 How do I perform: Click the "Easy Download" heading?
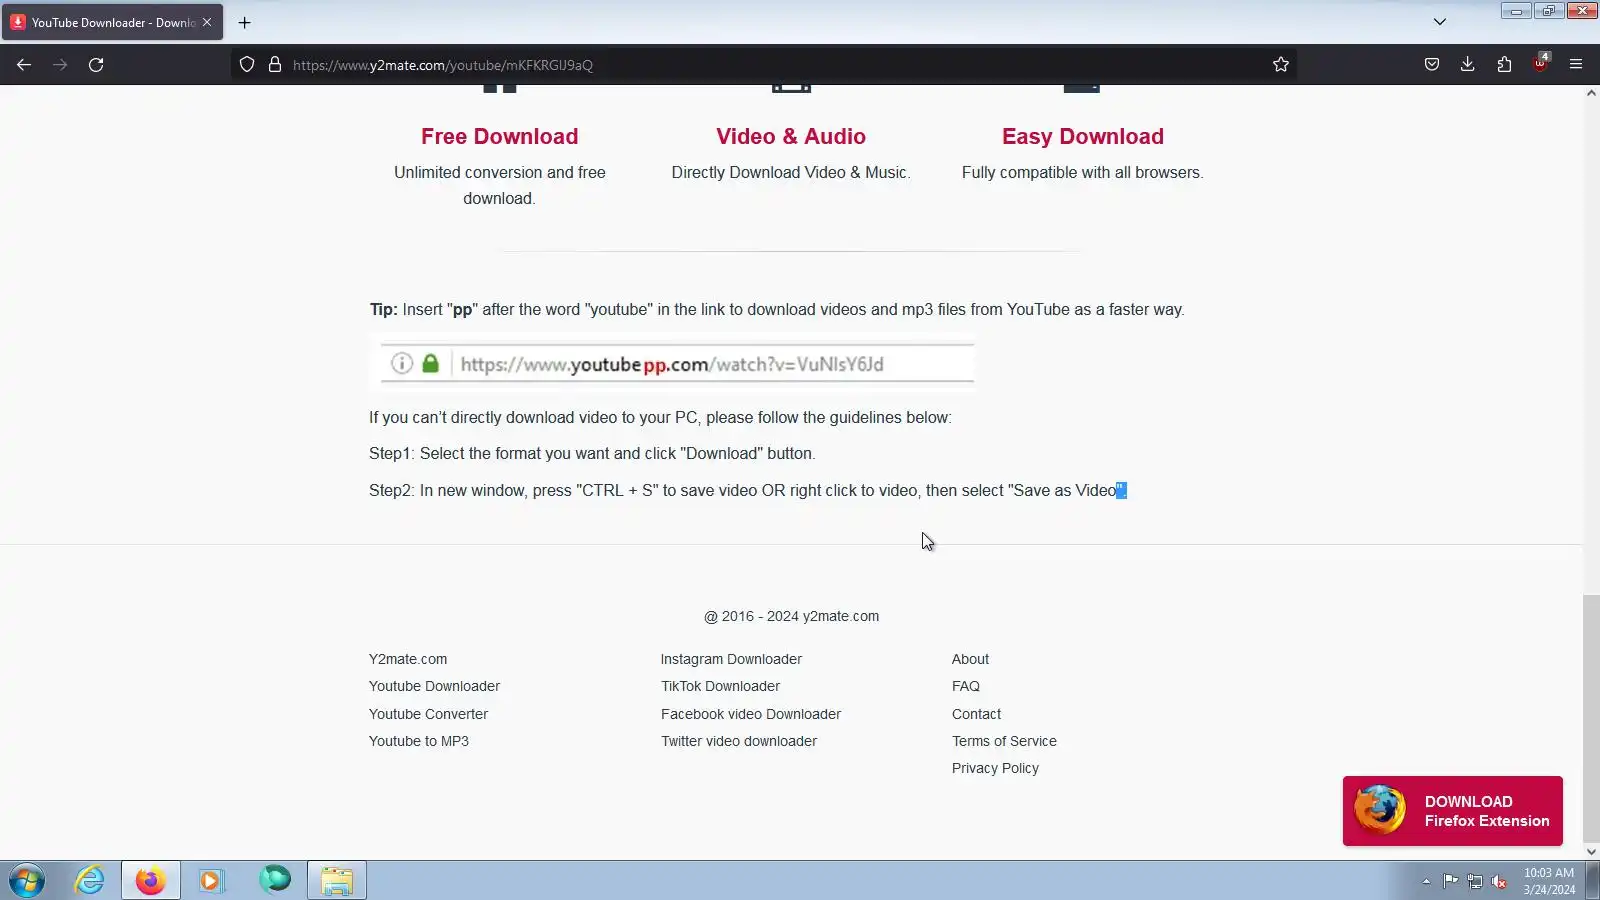[1083, 136]
